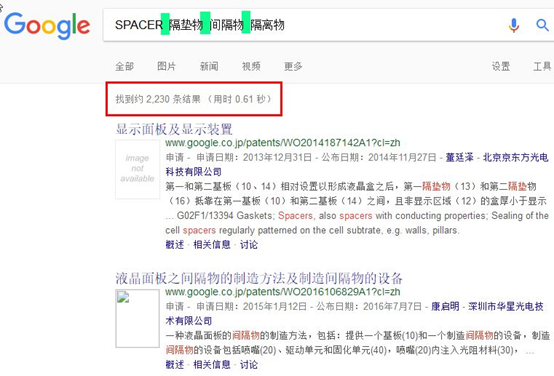This screenshot has width=554, height=376.
Task: Switch to the 新闻 tab
Action: [x=209, y=66]
